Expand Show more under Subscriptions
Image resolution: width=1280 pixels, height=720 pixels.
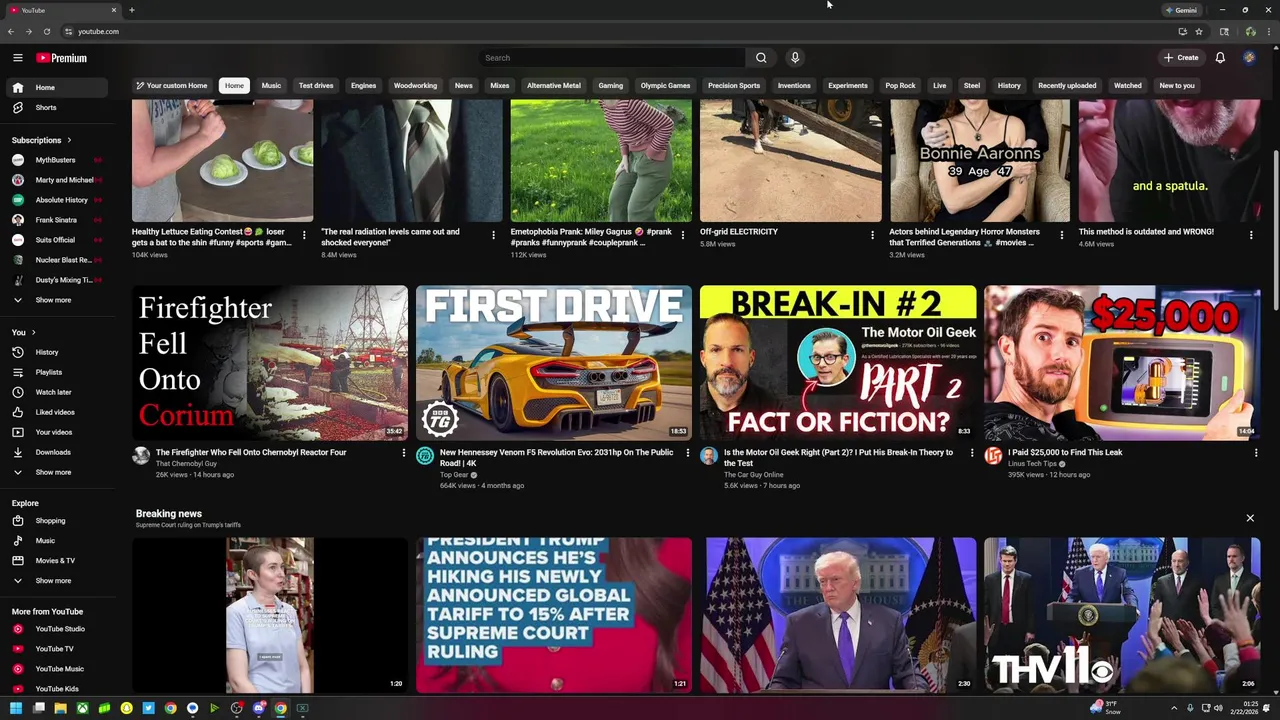(56, 300)
